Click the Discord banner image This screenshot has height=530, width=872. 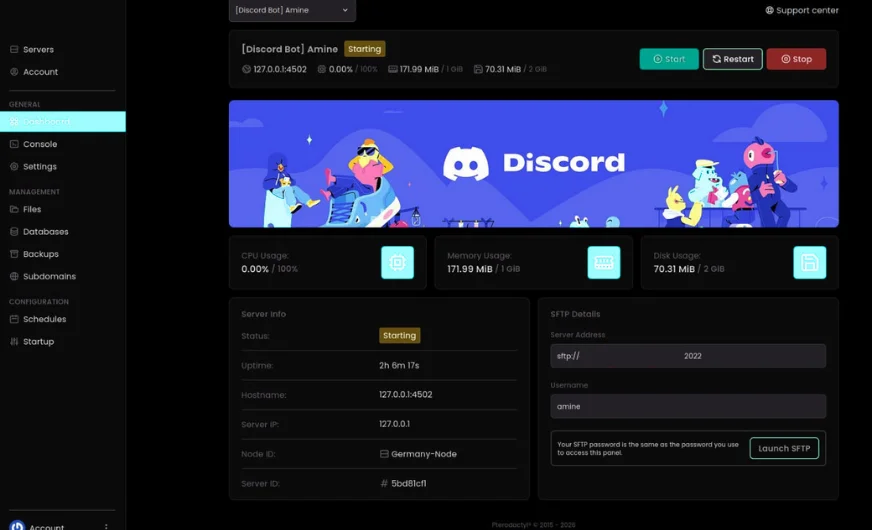[x=533, y=164]
